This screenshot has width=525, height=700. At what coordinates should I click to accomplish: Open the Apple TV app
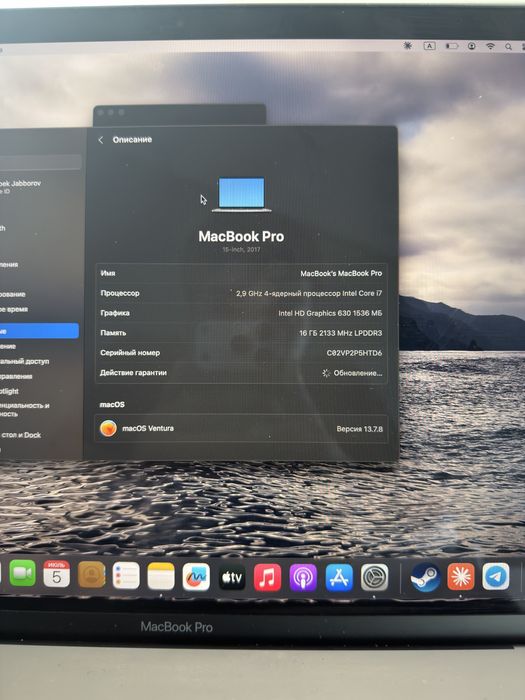232,577
